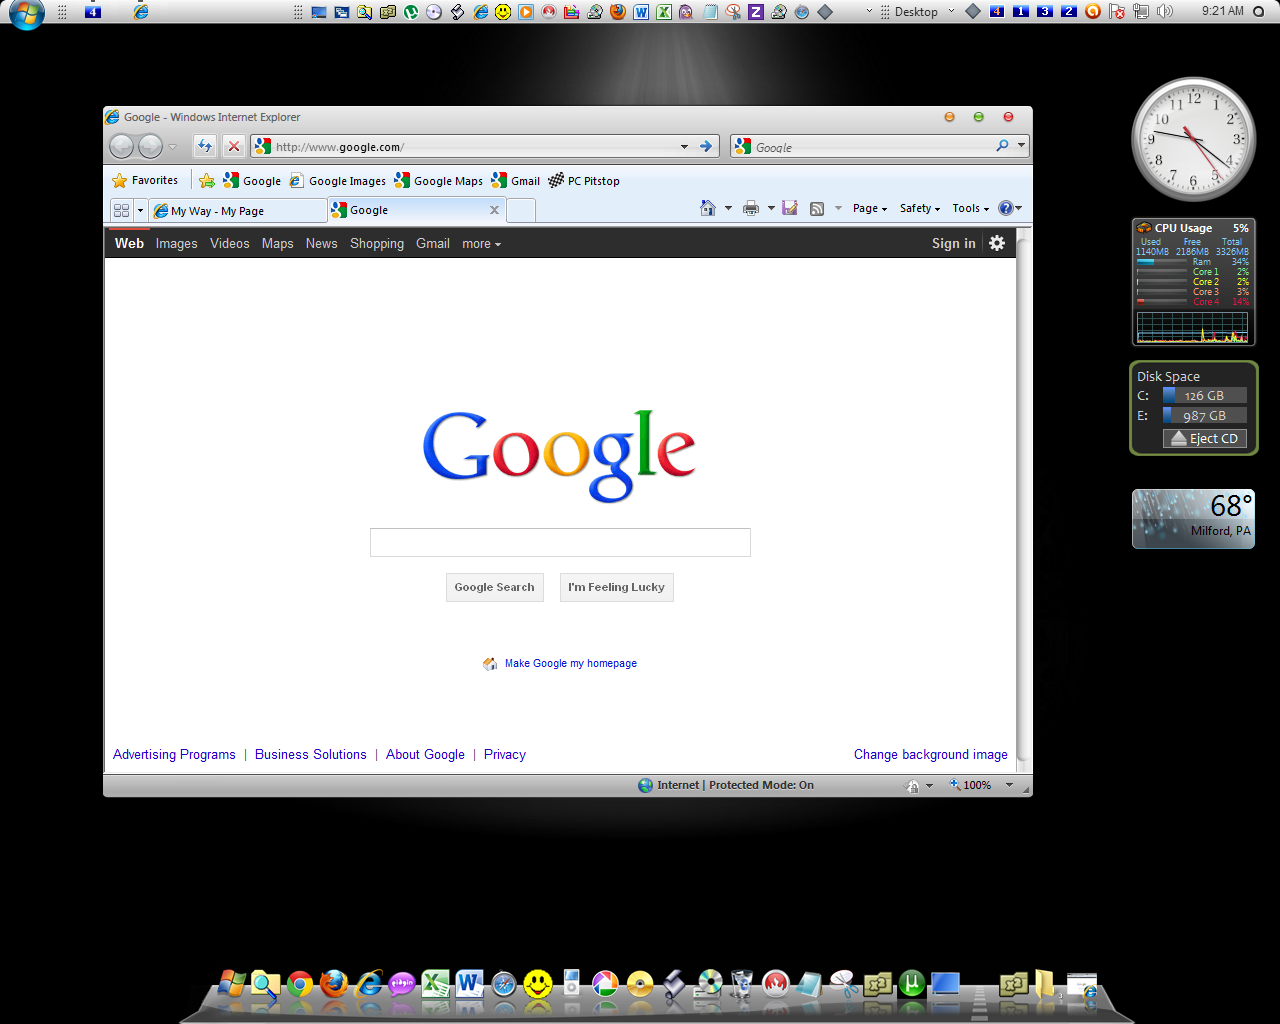
Task: Expand the Home button dropdown arrow
Action: click(728, 208)
